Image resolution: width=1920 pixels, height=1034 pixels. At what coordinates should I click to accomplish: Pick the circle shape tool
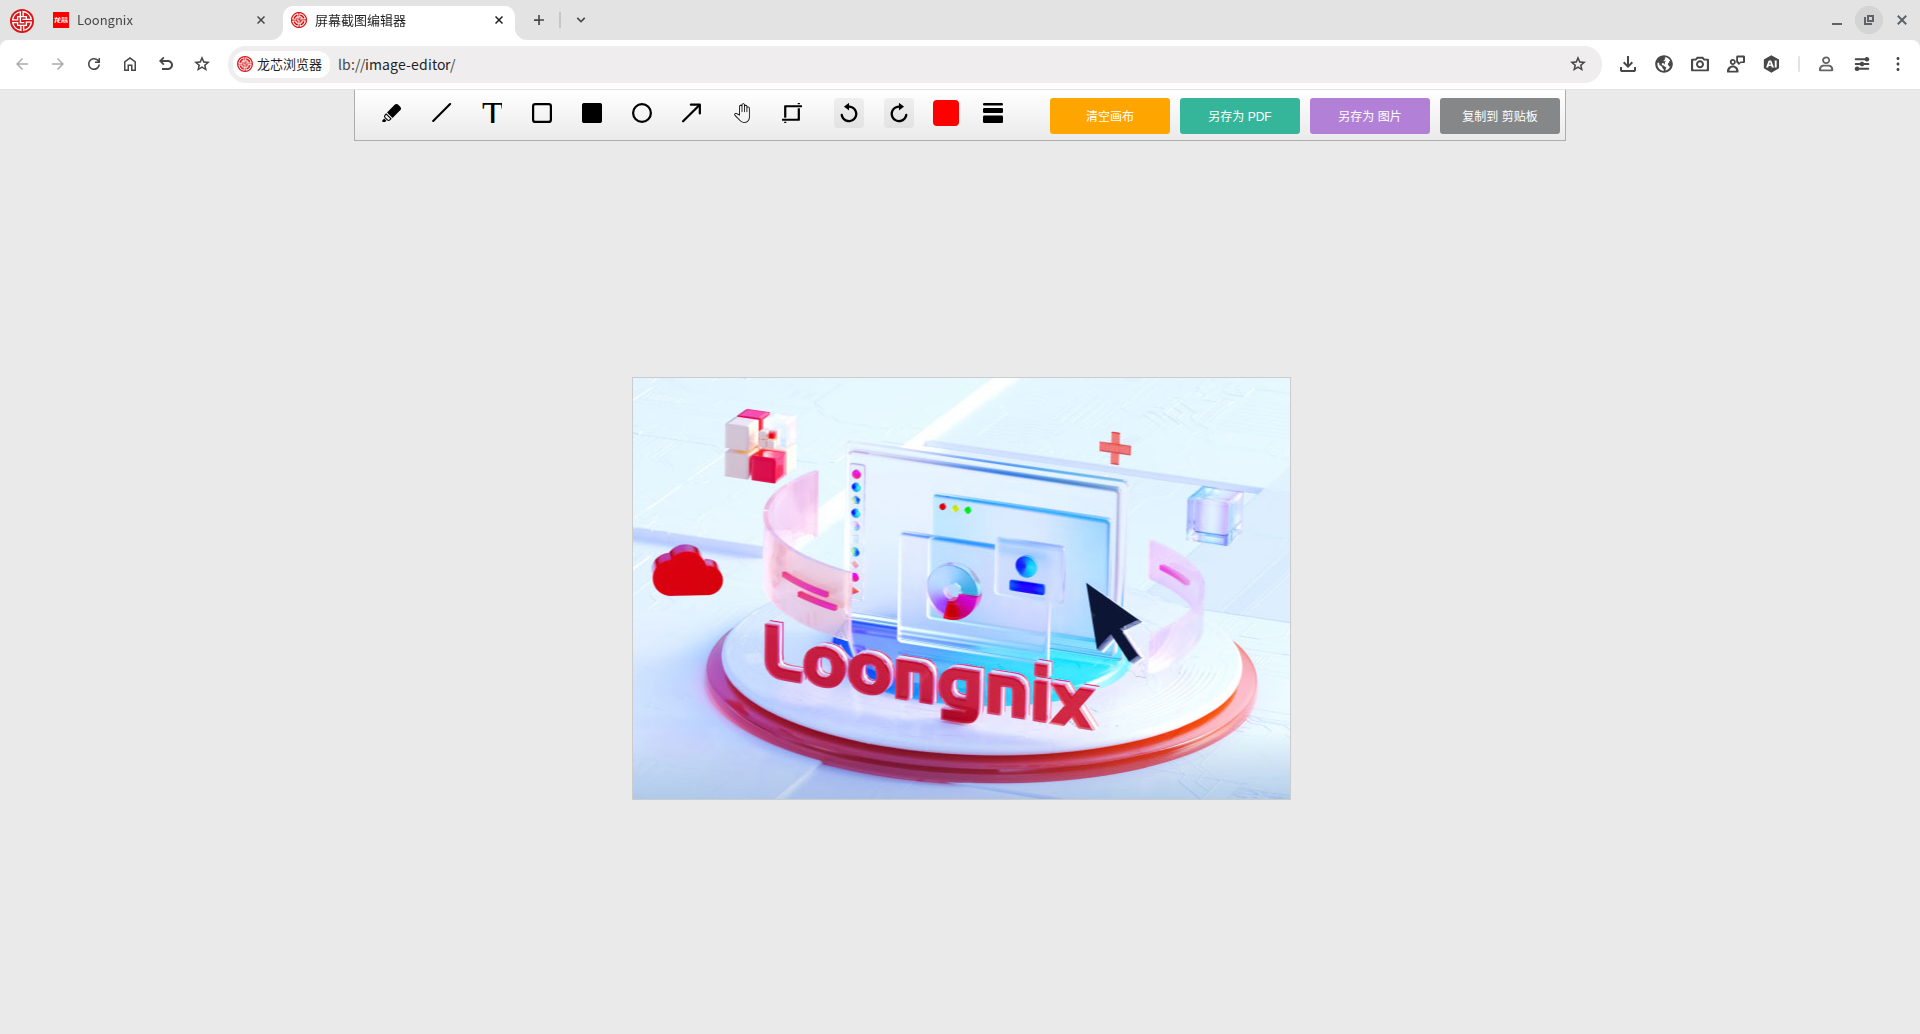click(x=642, y=114)
